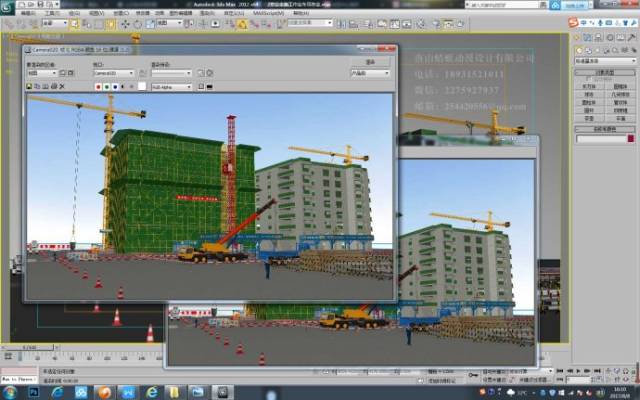The width and height of the screenshot is (640, 400).
Task: Click the Save Image icon in render window
Action: [x=29, y=87]
